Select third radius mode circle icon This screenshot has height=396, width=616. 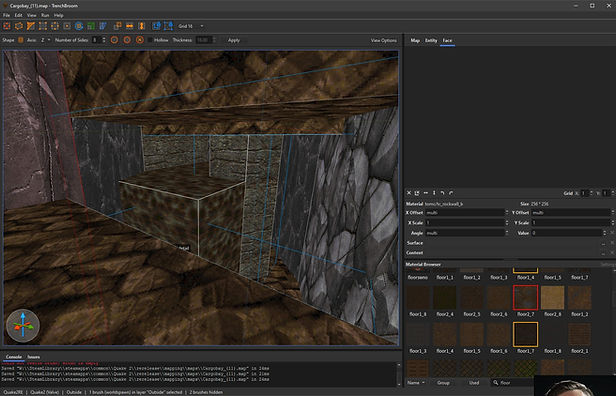pos(139,40)
